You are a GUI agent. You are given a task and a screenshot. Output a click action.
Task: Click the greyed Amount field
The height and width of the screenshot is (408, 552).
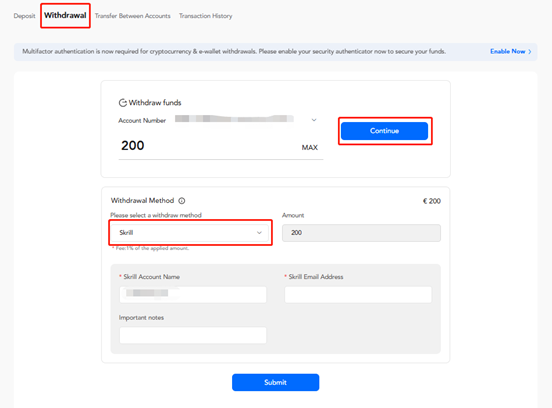[x=361, y=233]
